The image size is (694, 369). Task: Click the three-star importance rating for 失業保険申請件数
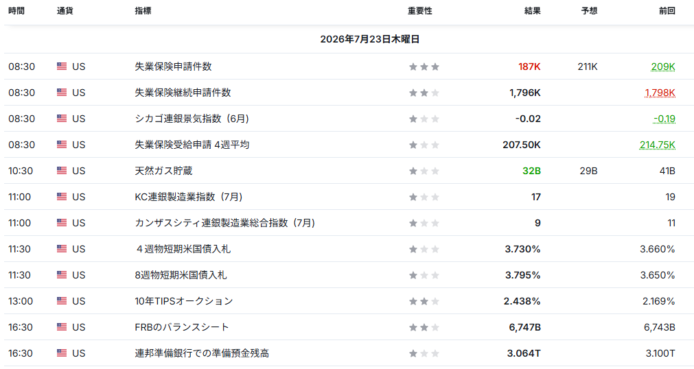click(424, 67)
